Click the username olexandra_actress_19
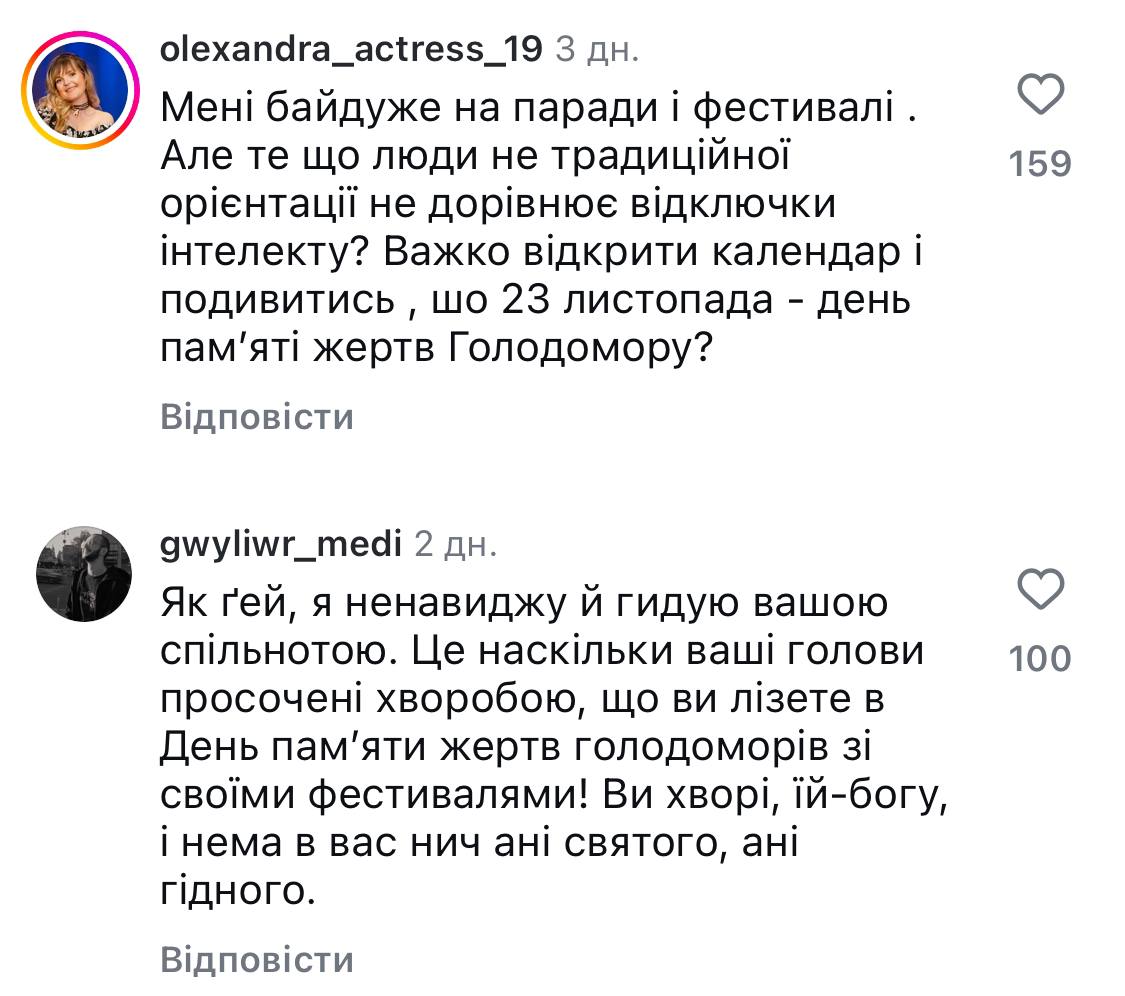Image resolution: width=1125 pixels, height=996 pixels. tap(351, 48)
